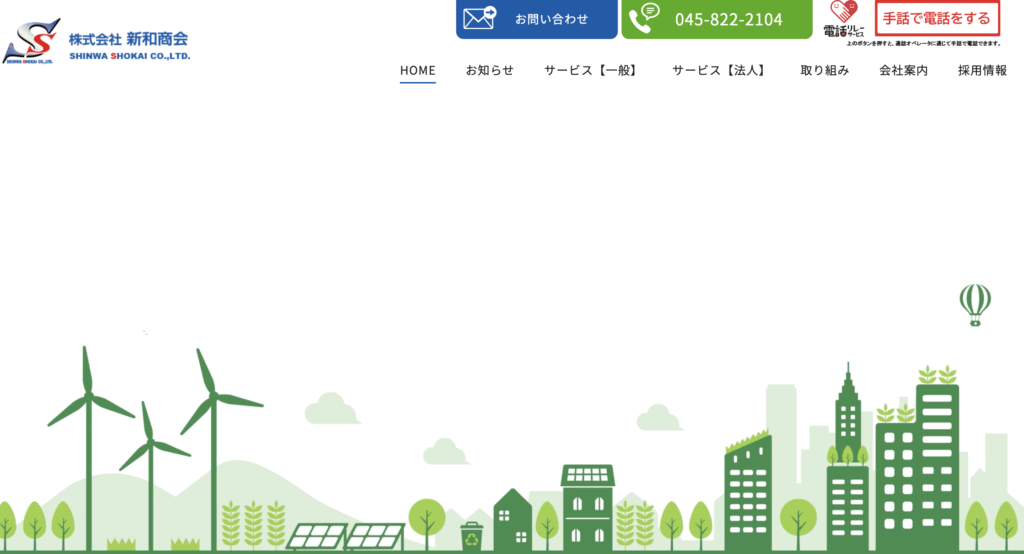Click the 電話リレーサービス heart icon
1024x554 pixels.
click(842, 13)
